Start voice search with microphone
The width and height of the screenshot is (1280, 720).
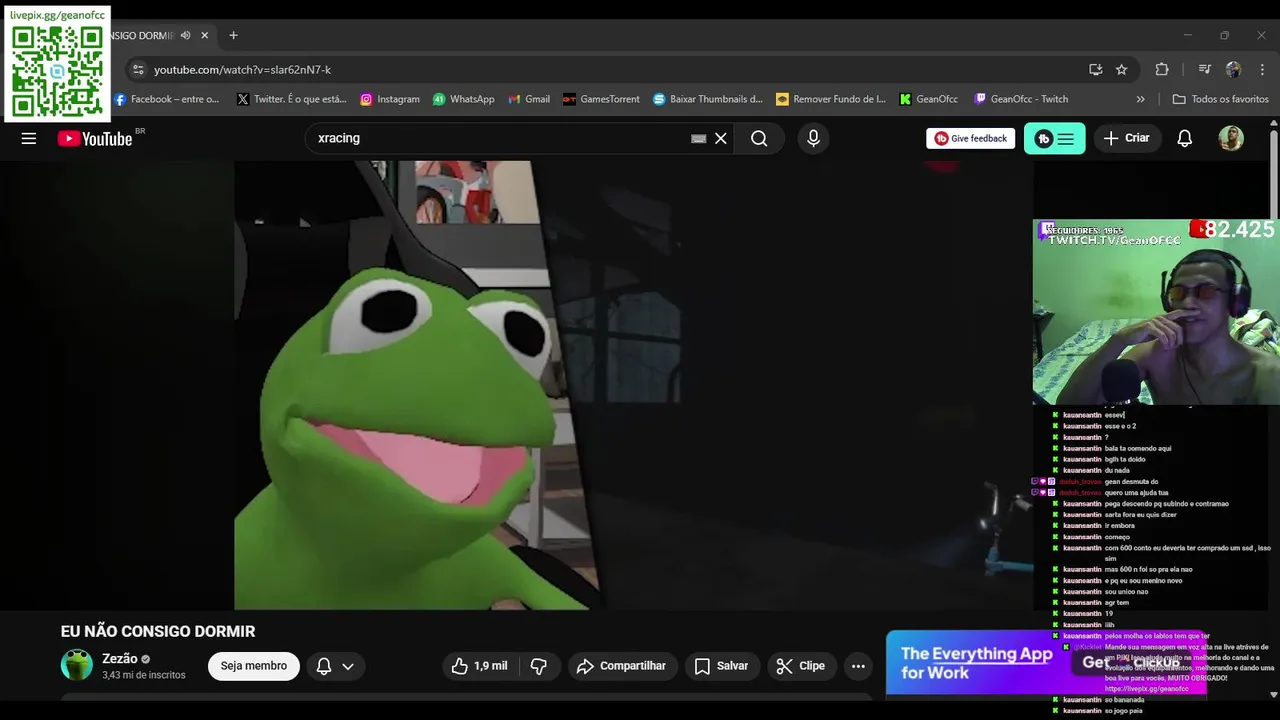point(813,139)
